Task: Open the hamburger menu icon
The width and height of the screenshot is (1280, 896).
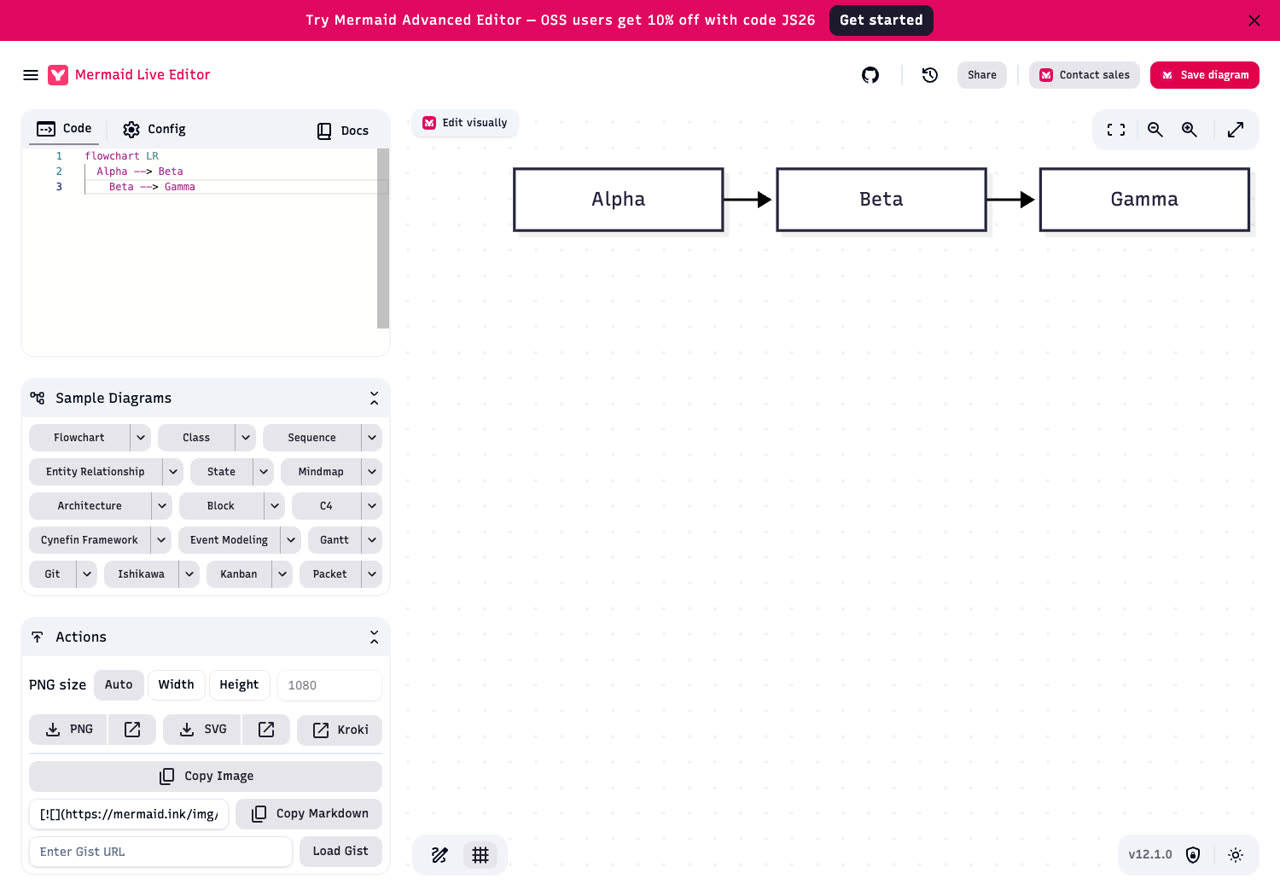Action: pyautogui.click(x=31, y=75)
